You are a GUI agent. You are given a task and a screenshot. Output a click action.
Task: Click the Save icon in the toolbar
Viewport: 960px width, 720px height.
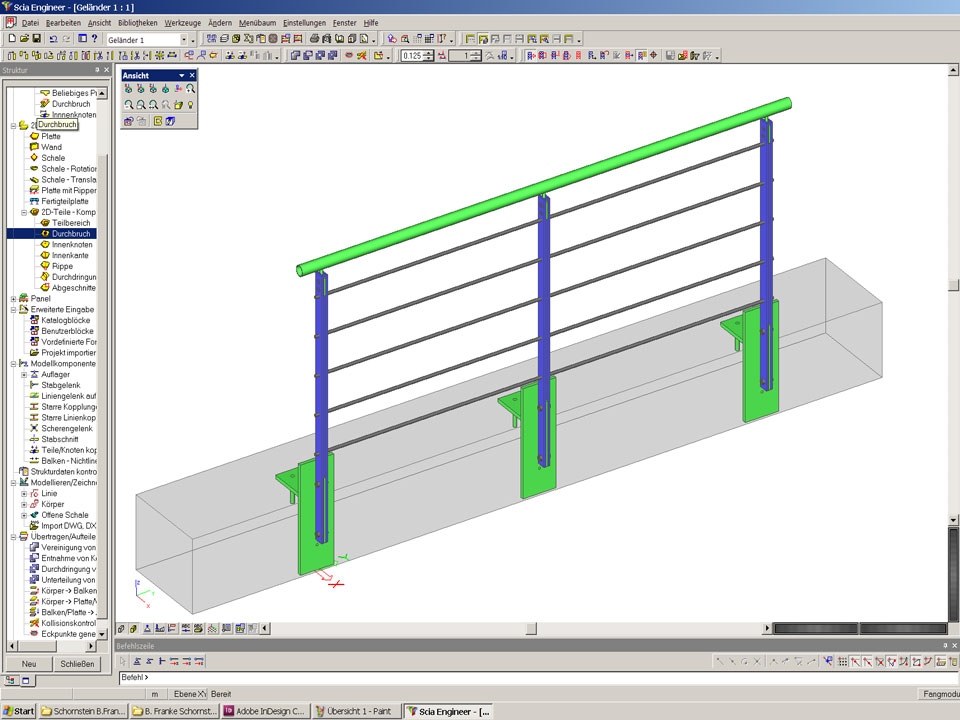(x=37, y=39)
